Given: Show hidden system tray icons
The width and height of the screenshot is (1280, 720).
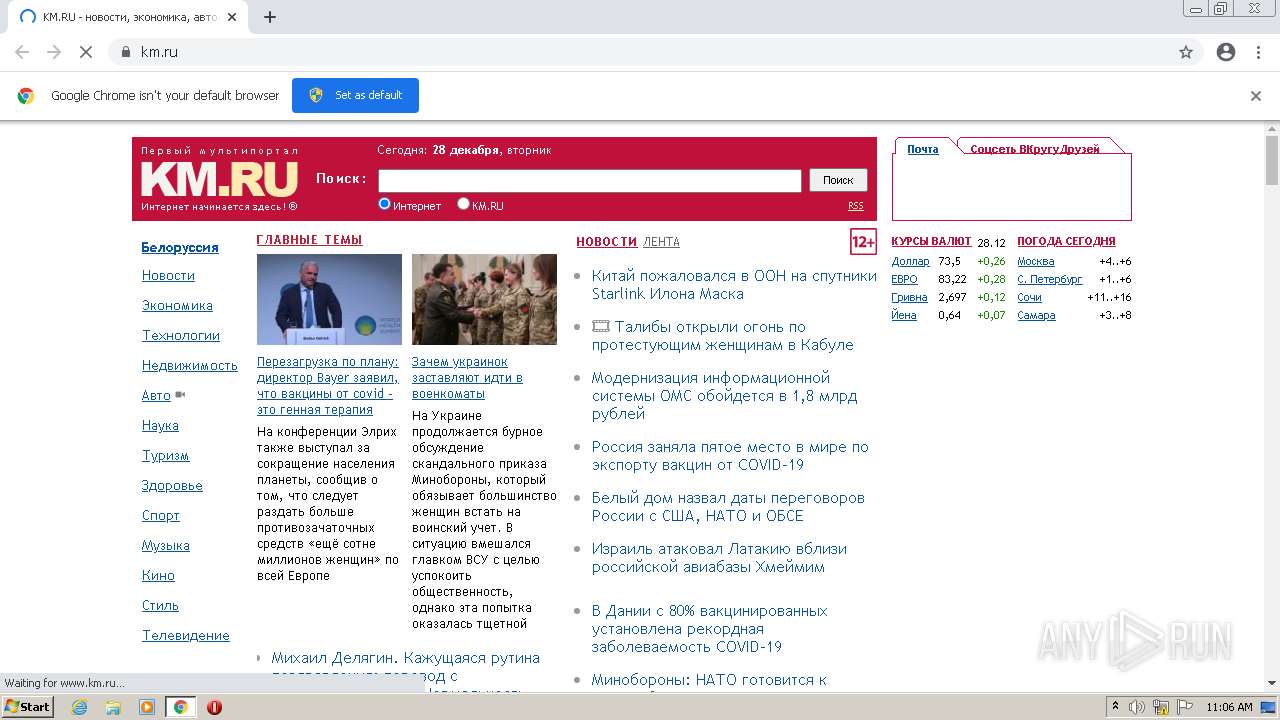Looking at the screenshot, I should 1115,707.
